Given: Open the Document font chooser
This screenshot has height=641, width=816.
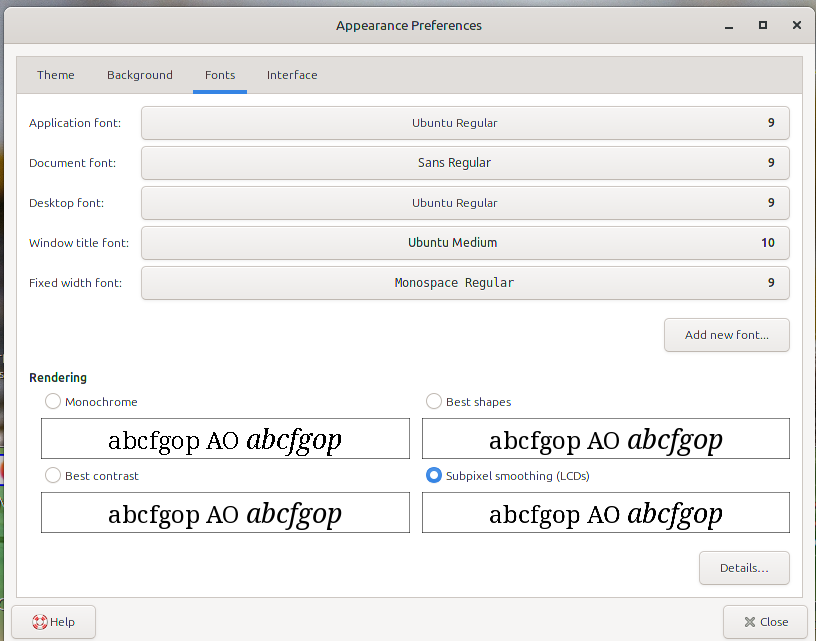Looking at the screenshot, I should [465, 163].
